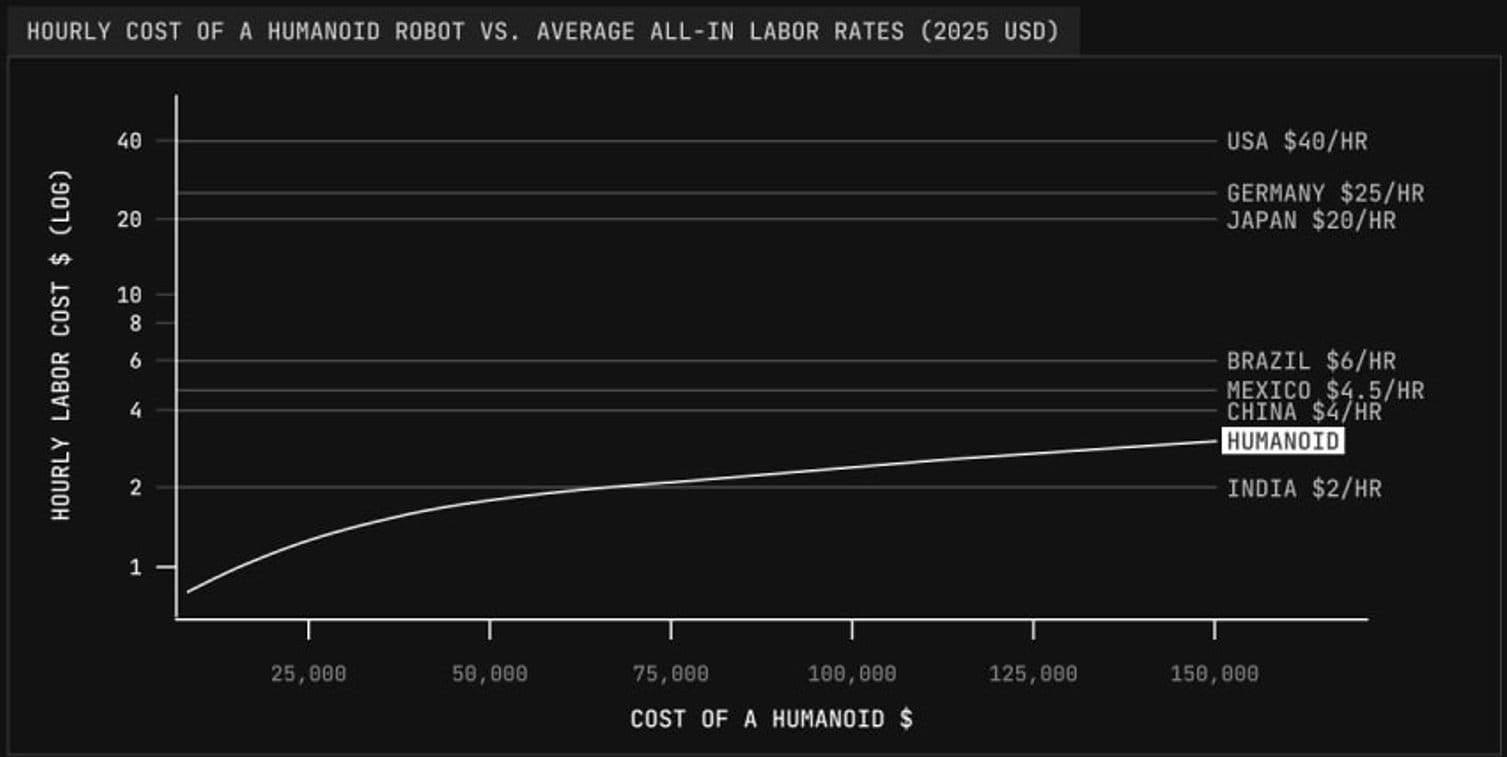
Task: Select the JAPAN $20/HR label
Action: pos(1310,220)
